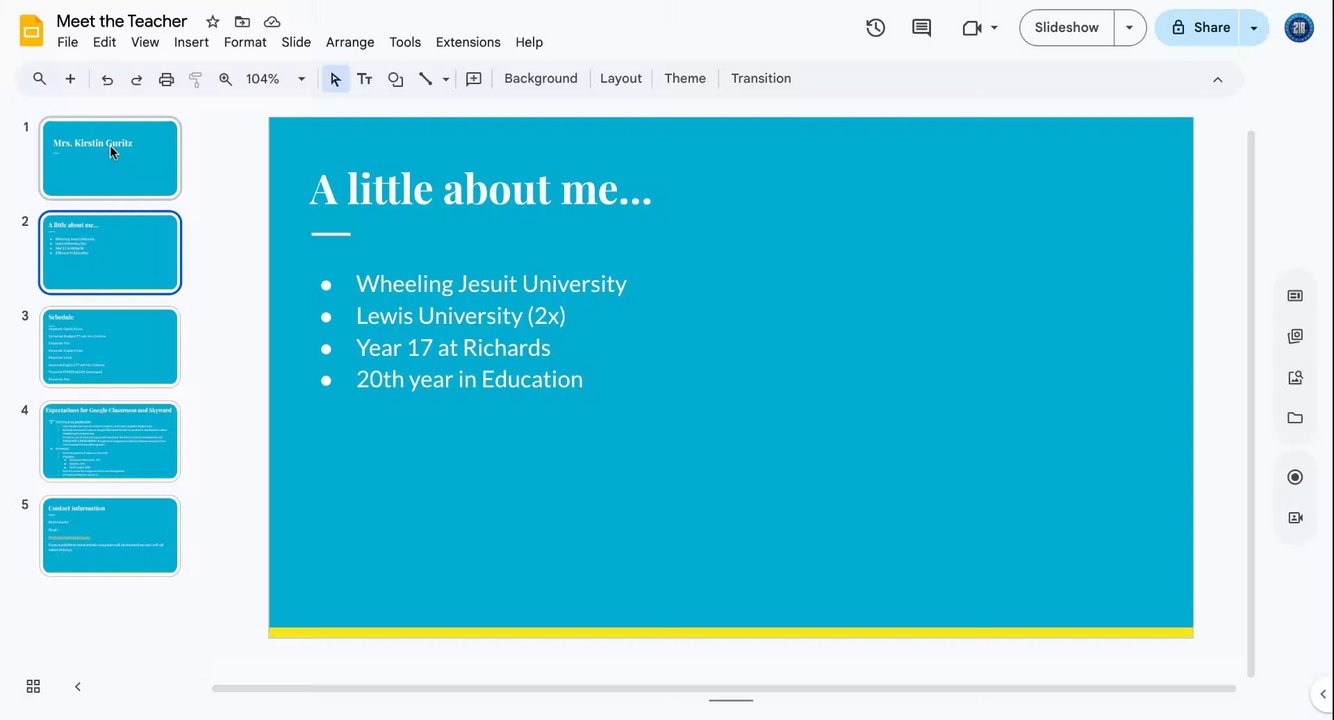1334x720 pixels.
Task: Open the comments panel icon
Action: tap(922, 28)
